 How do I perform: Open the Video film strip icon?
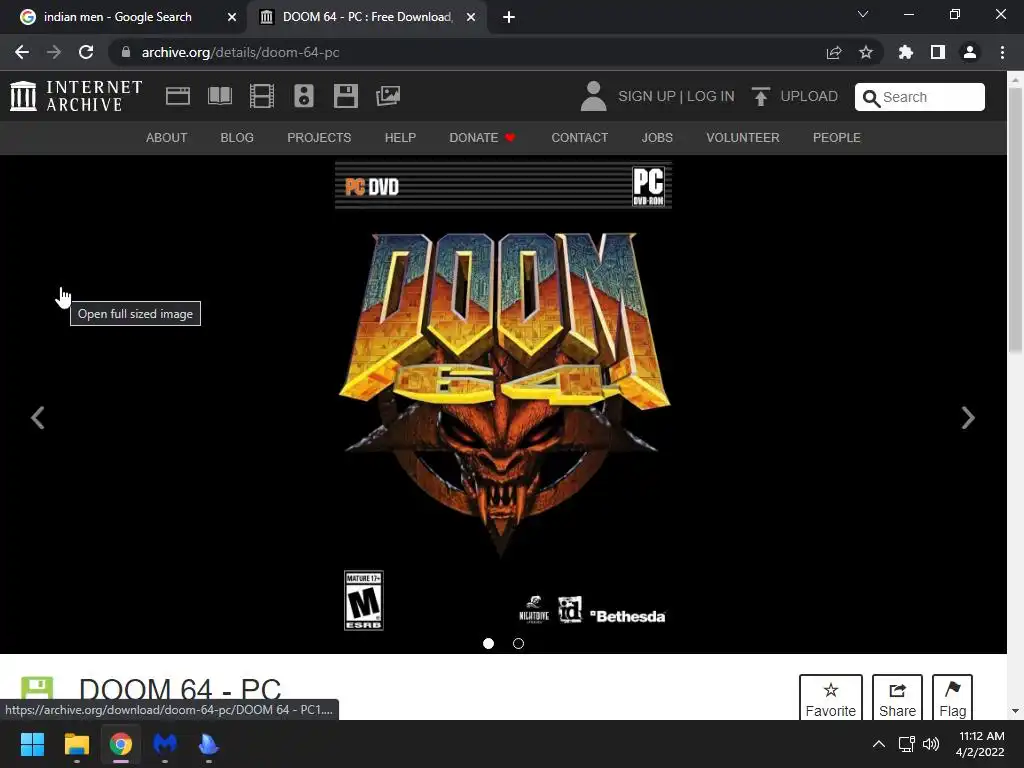click(262, 96)
